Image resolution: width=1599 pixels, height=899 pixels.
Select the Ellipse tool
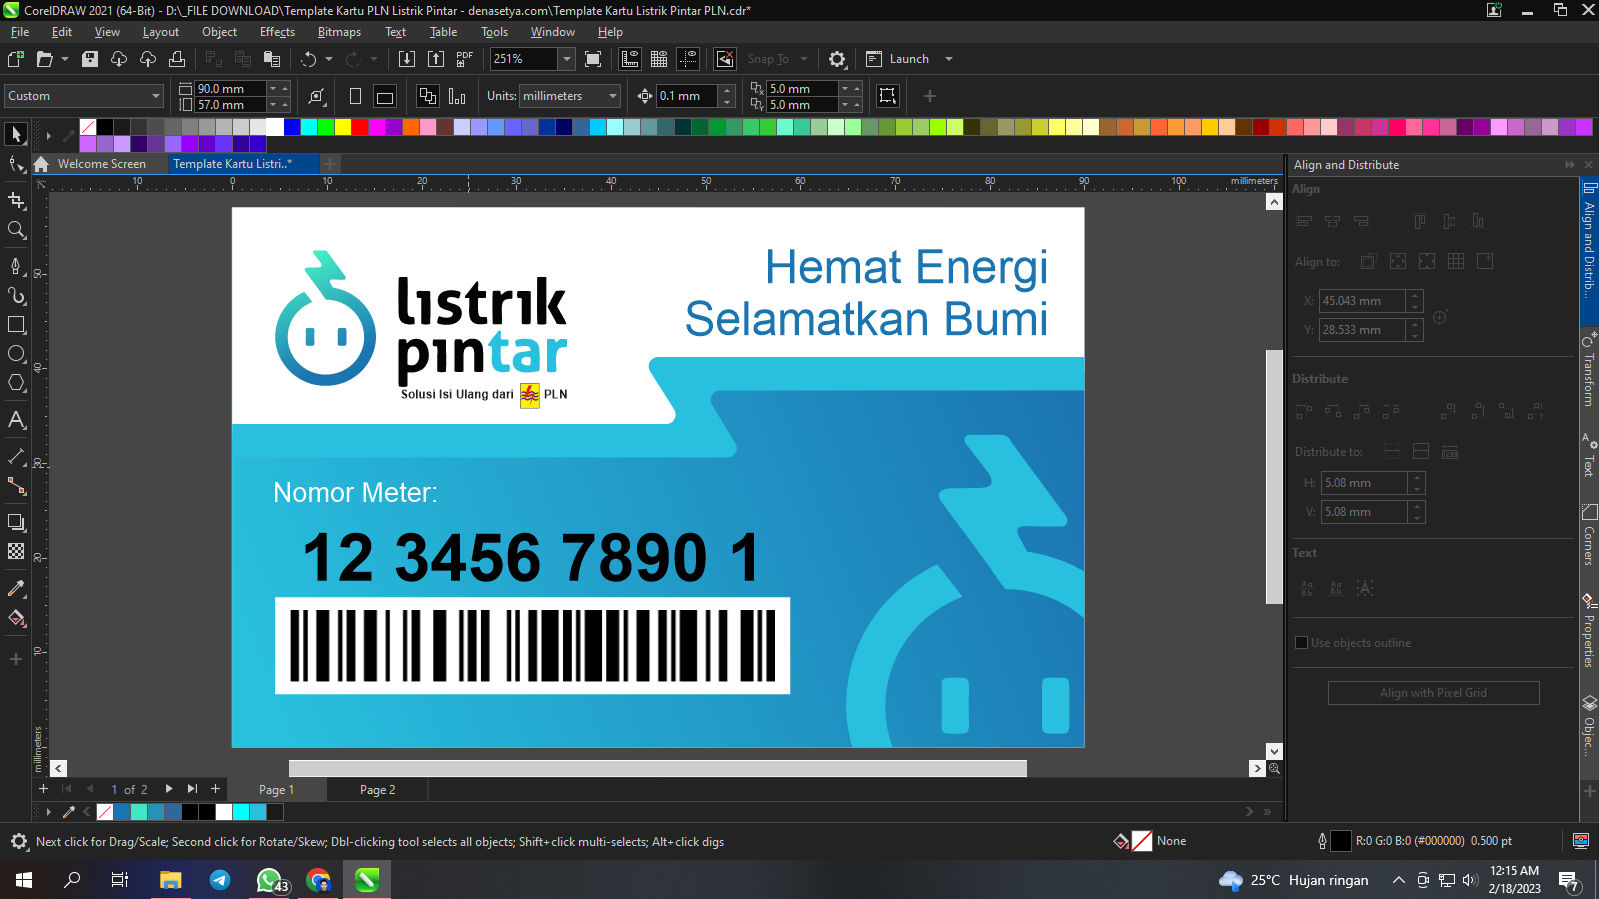pyautogui.click(x=16, y=354)
